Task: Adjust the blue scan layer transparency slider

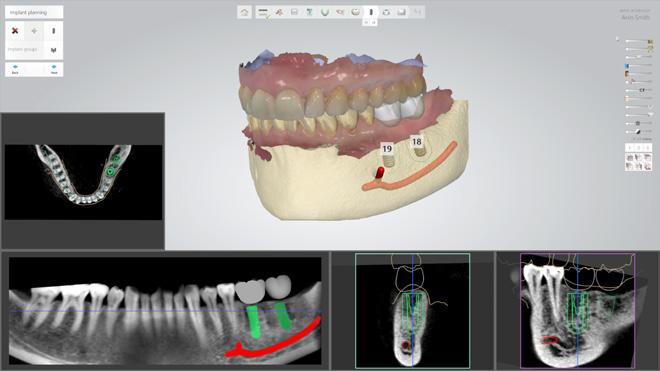Action: point(639,66)
